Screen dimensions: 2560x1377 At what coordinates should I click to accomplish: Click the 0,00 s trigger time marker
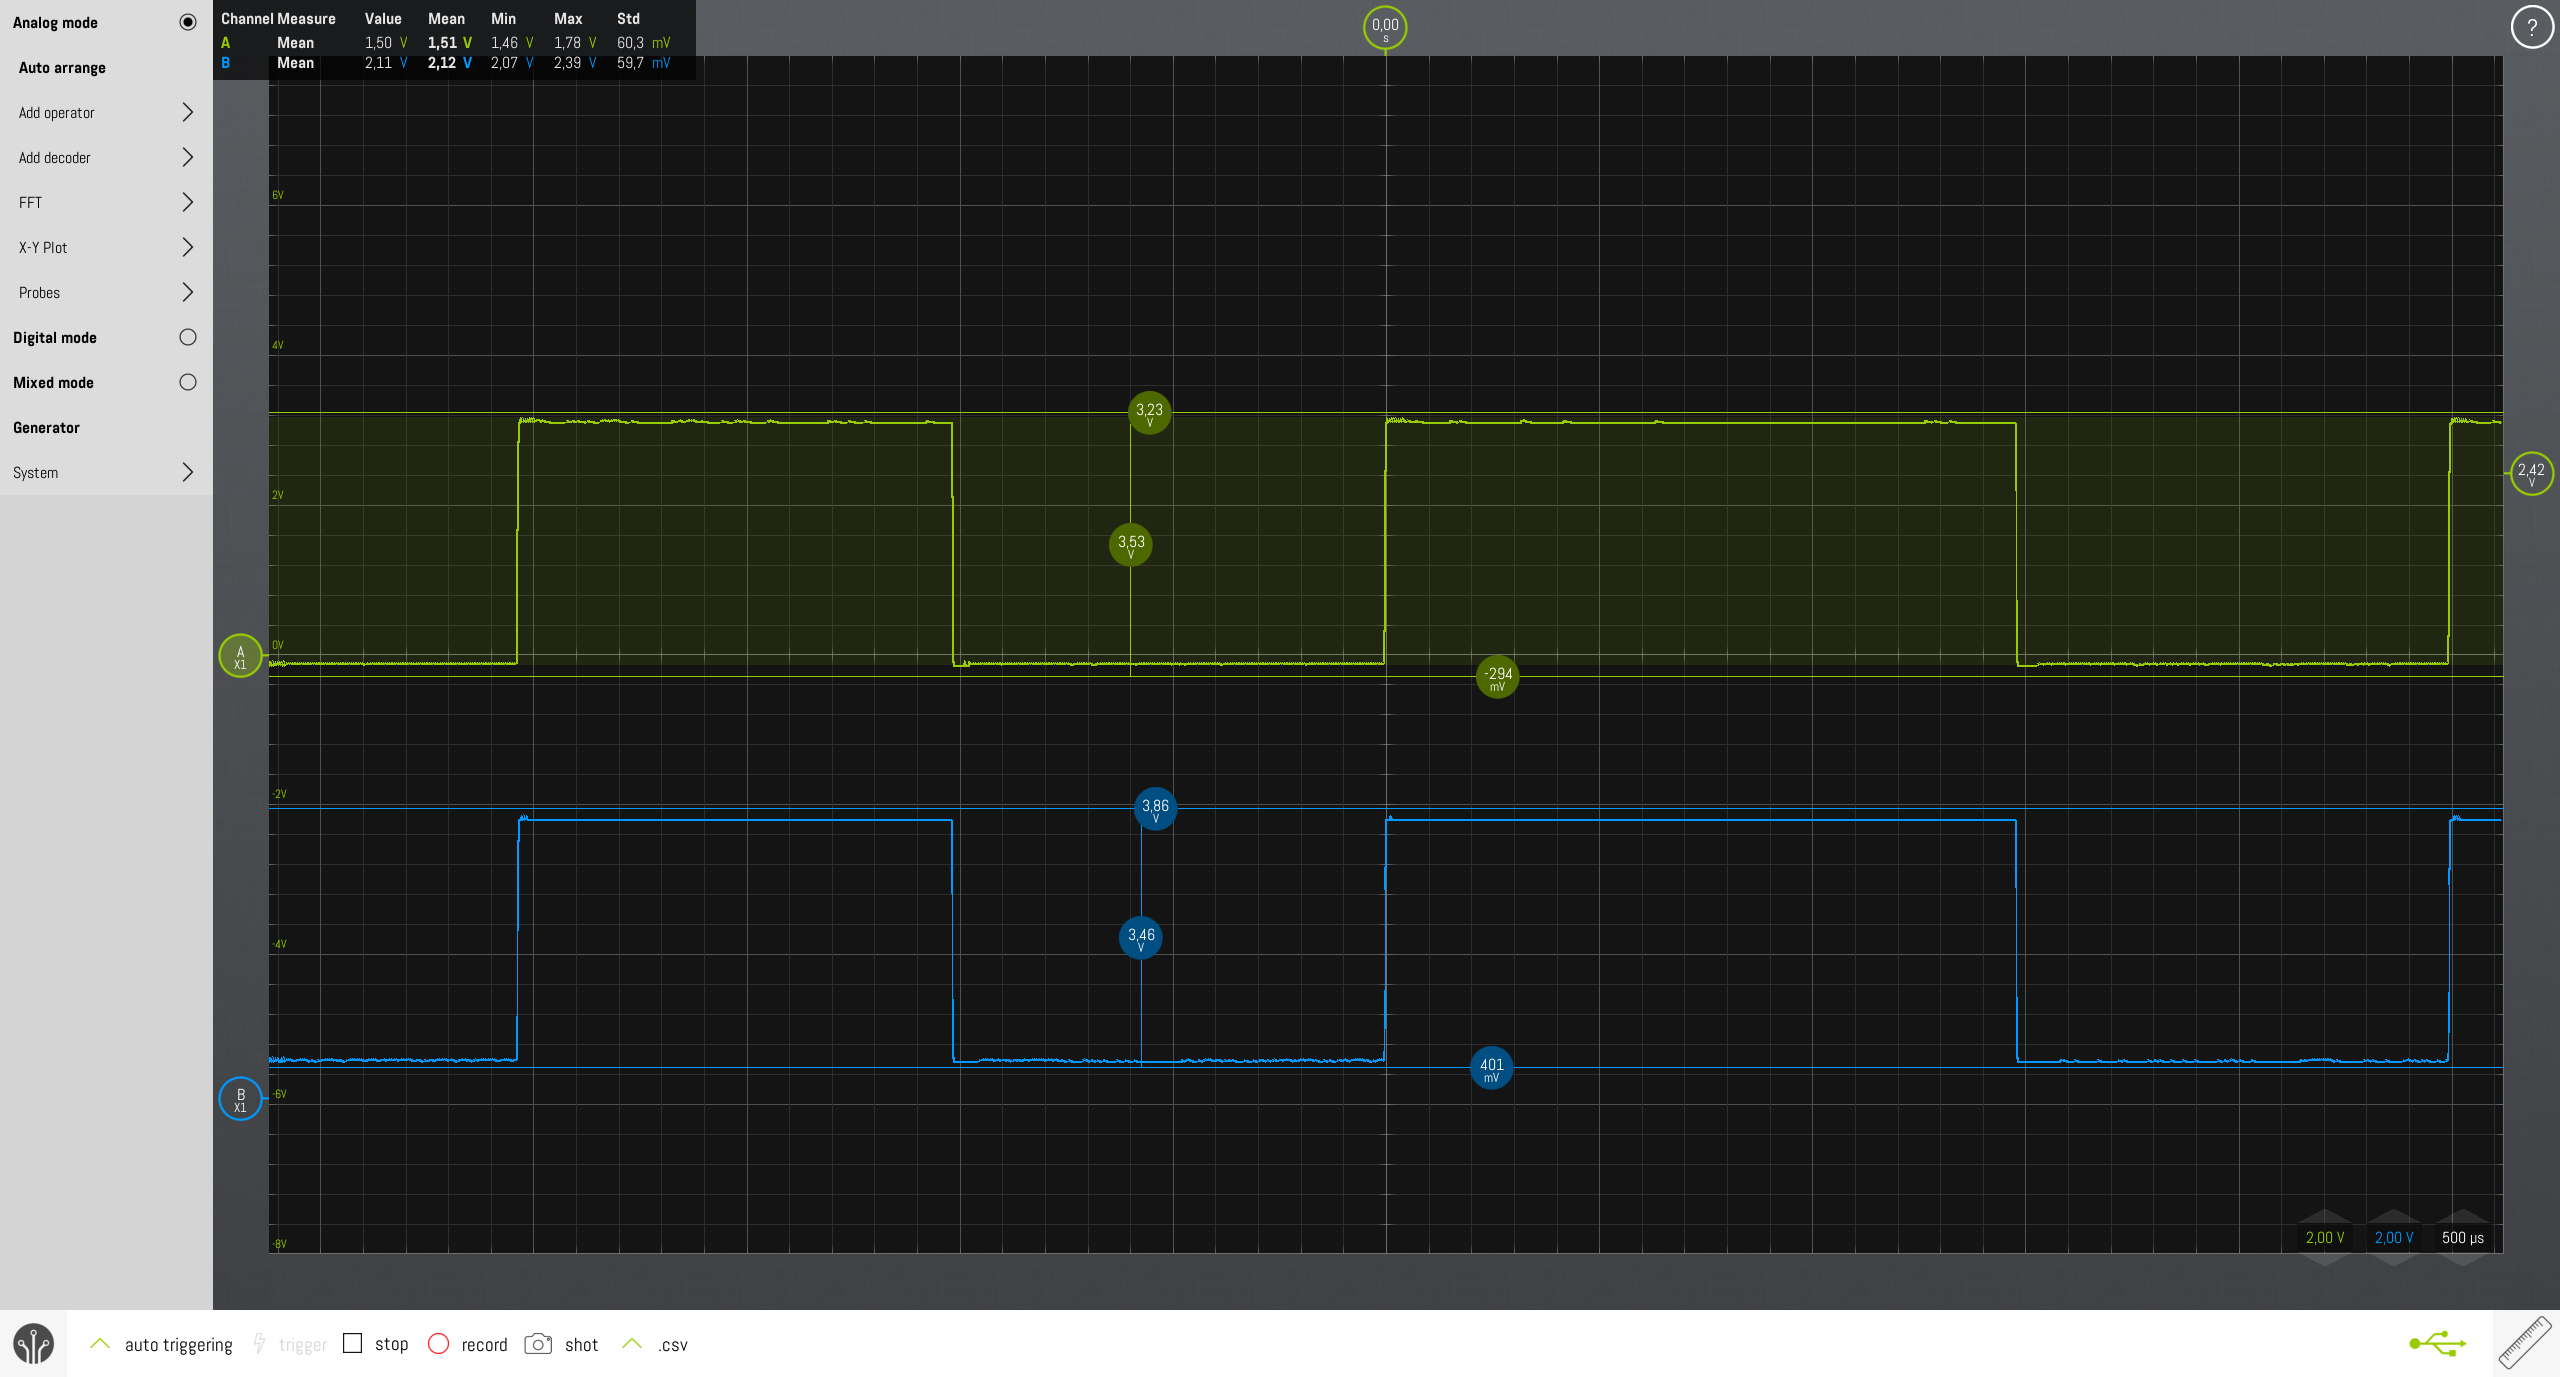pos(1385,28)
